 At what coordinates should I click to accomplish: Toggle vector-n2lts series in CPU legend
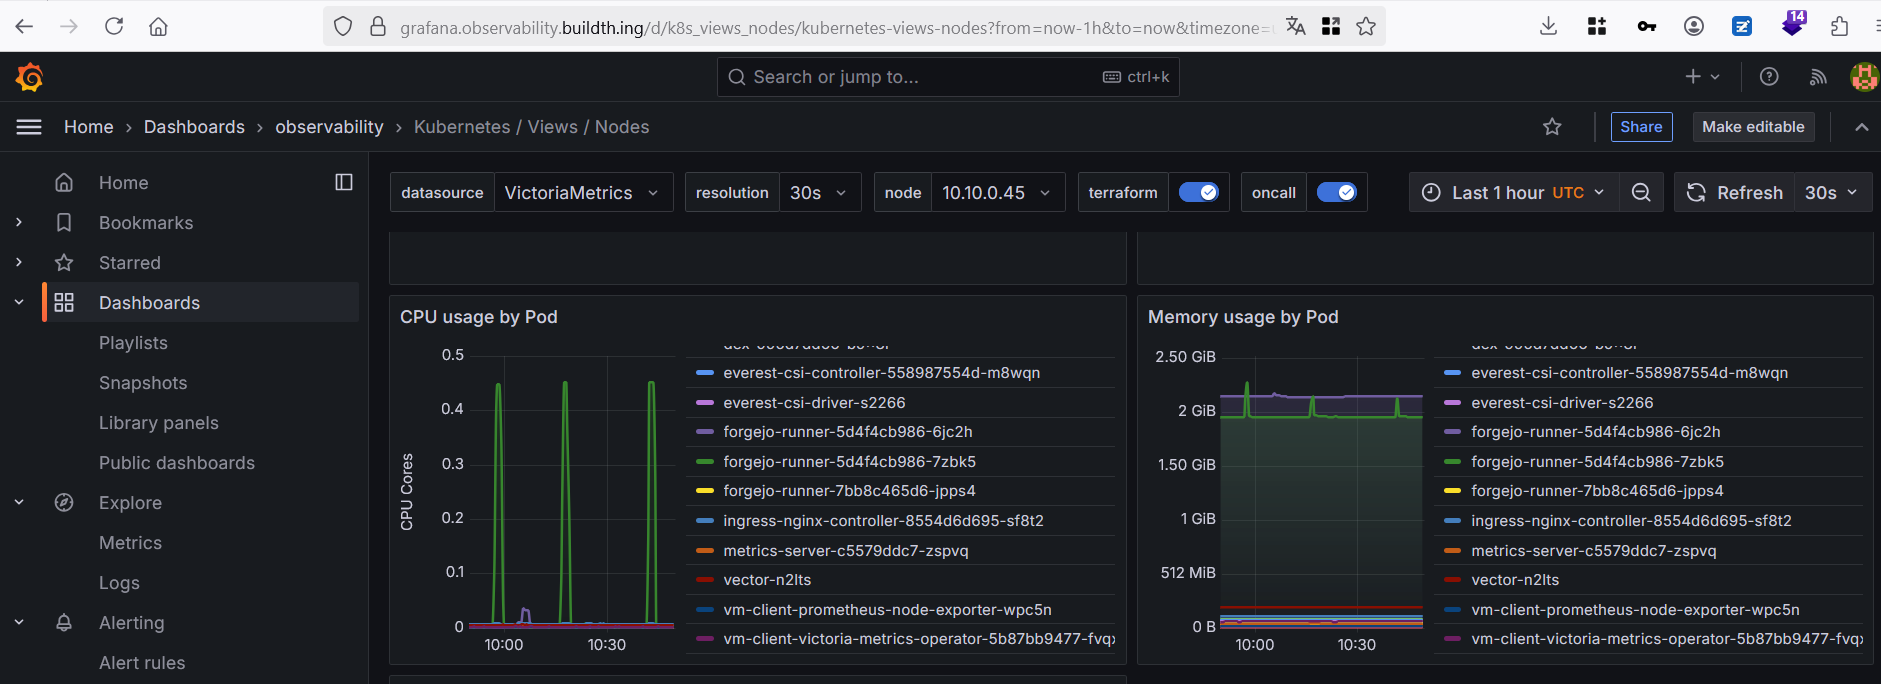pyautogui.click(x=767, y=580)
